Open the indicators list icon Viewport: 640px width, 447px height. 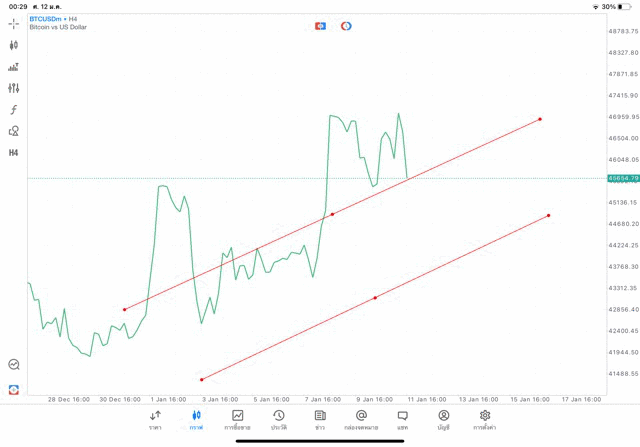14,67
